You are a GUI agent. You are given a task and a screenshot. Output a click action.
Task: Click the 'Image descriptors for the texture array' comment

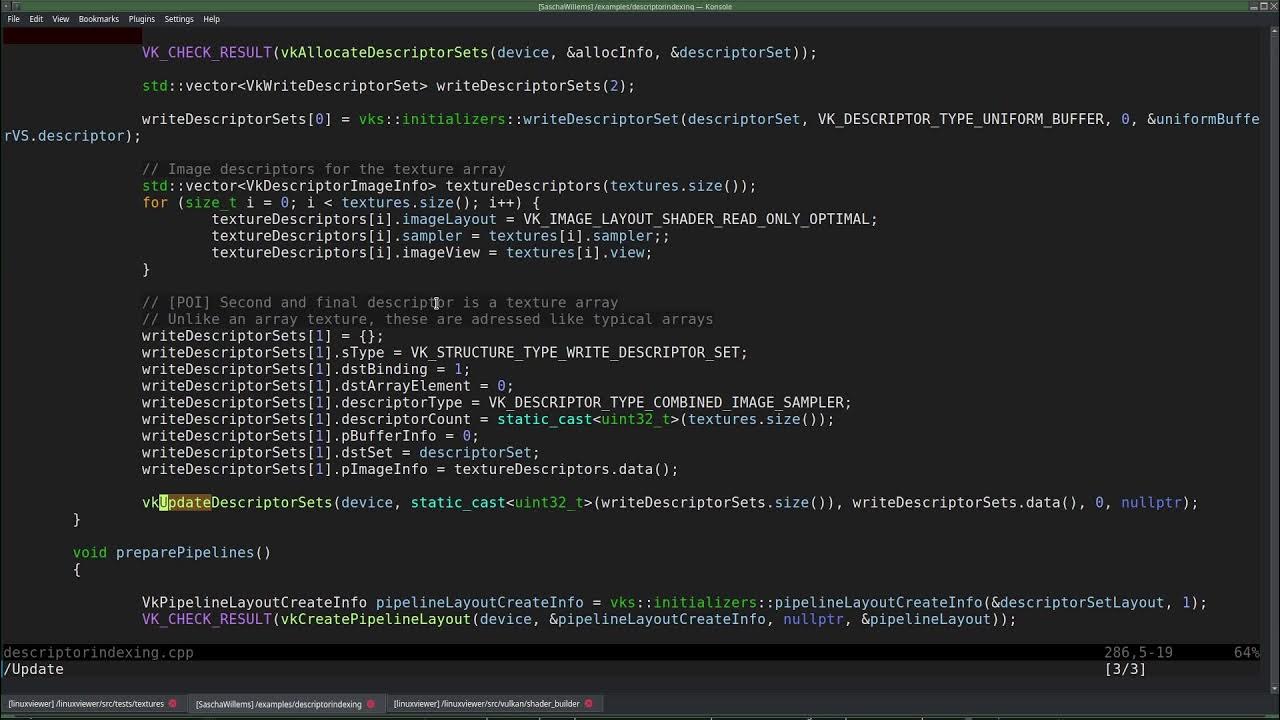click(x=324, y=169)
